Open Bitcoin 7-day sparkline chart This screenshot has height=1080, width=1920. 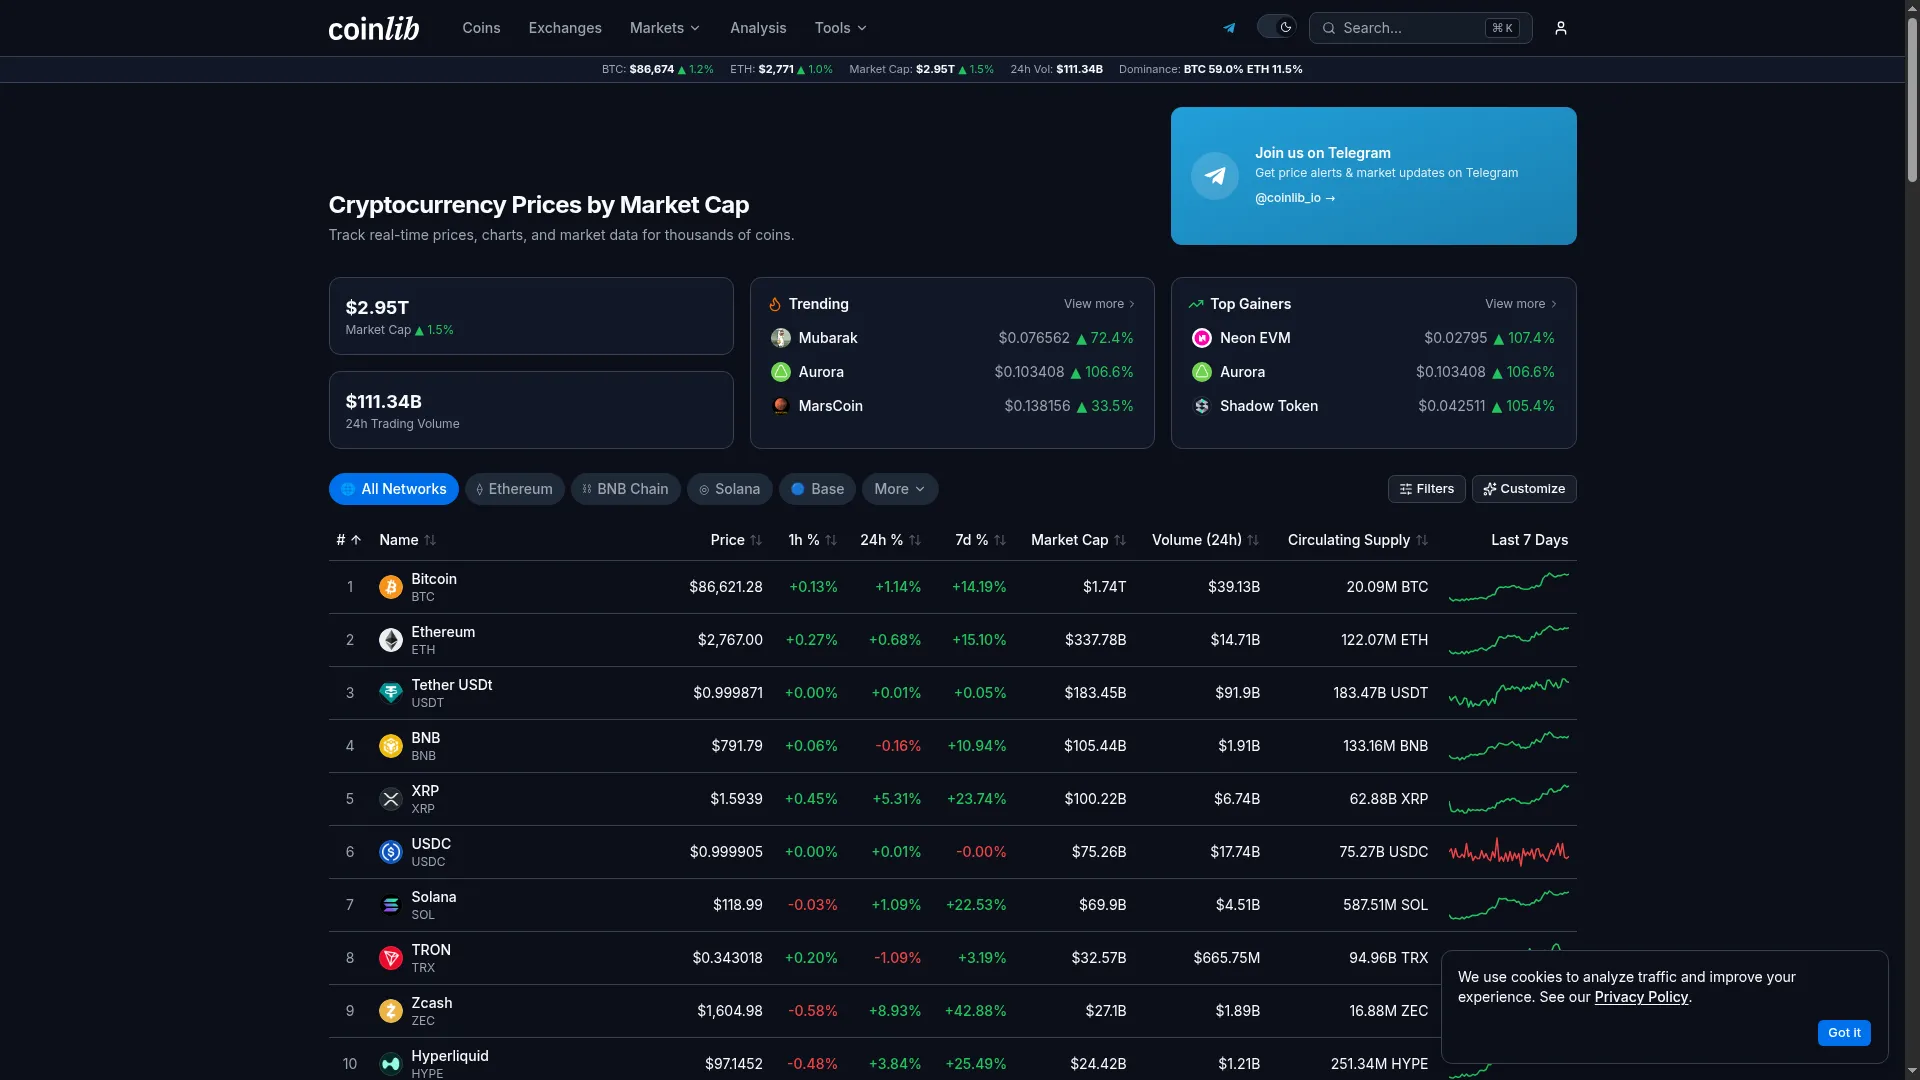tap(1509, 587)
